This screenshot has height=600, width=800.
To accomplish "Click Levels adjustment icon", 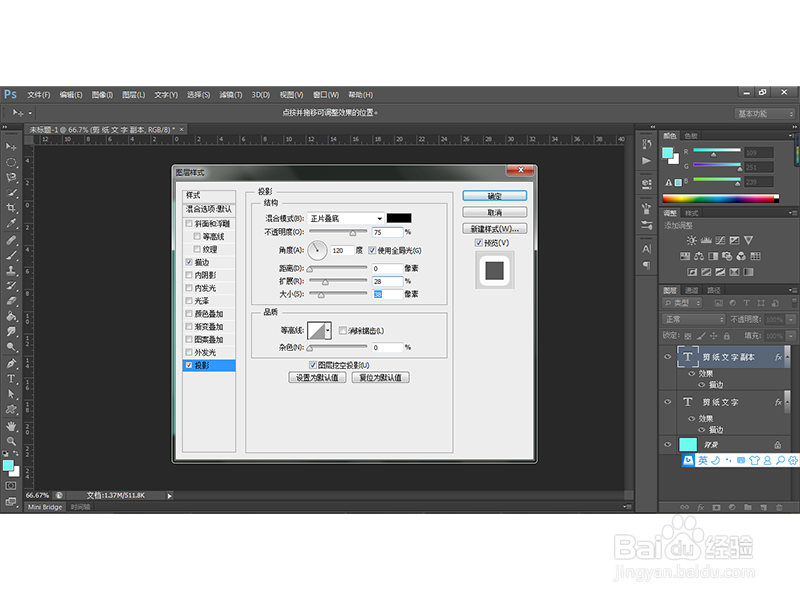I will pyautogui.click(x=706, y=240).
